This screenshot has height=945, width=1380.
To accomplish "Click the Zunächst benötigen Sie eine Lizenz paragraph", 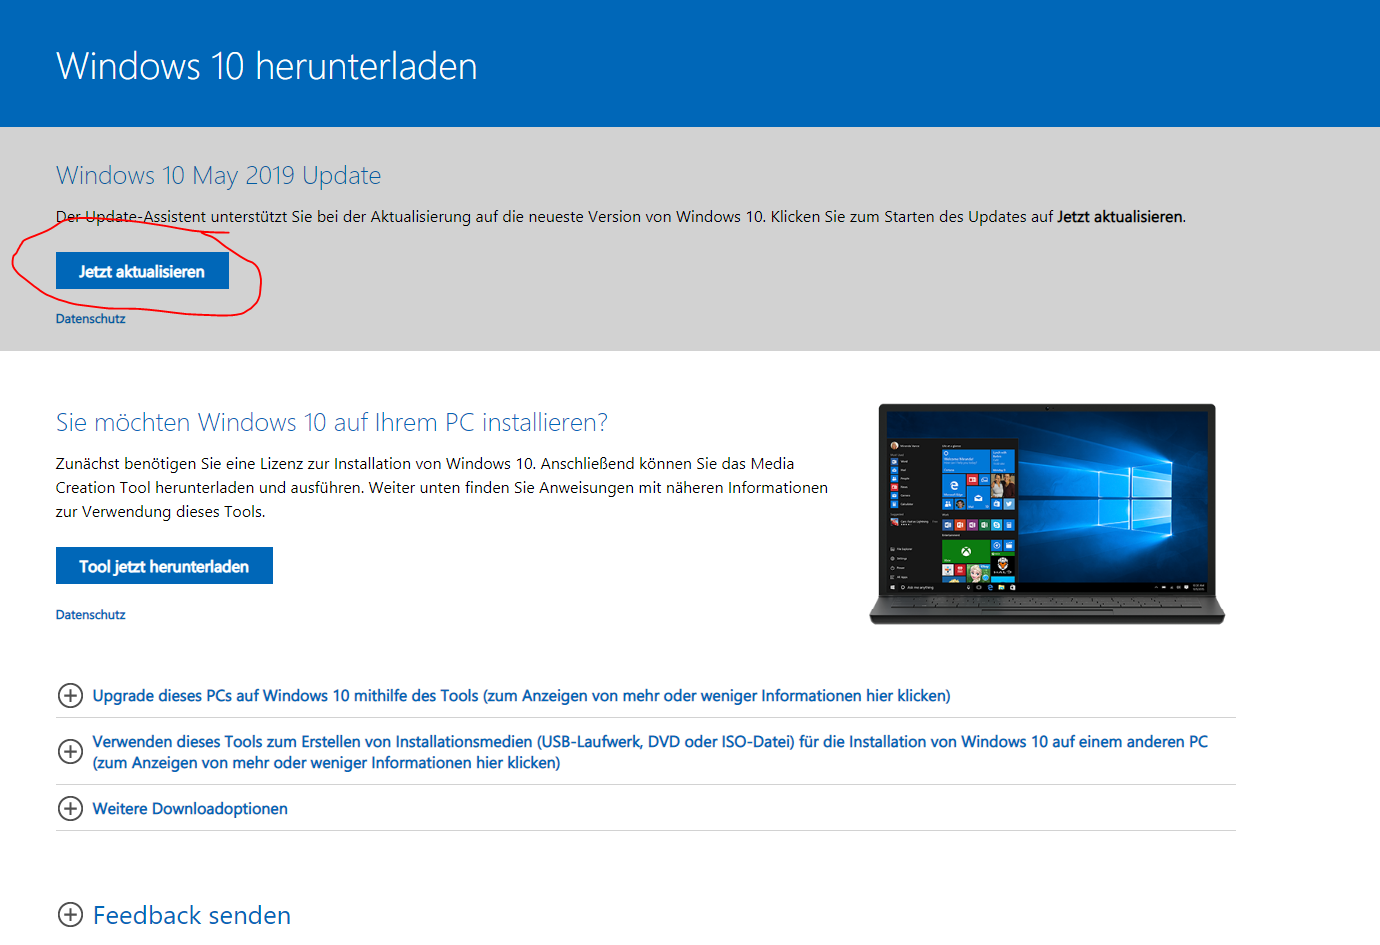I will pyautogui.click(x=442, y=487).
